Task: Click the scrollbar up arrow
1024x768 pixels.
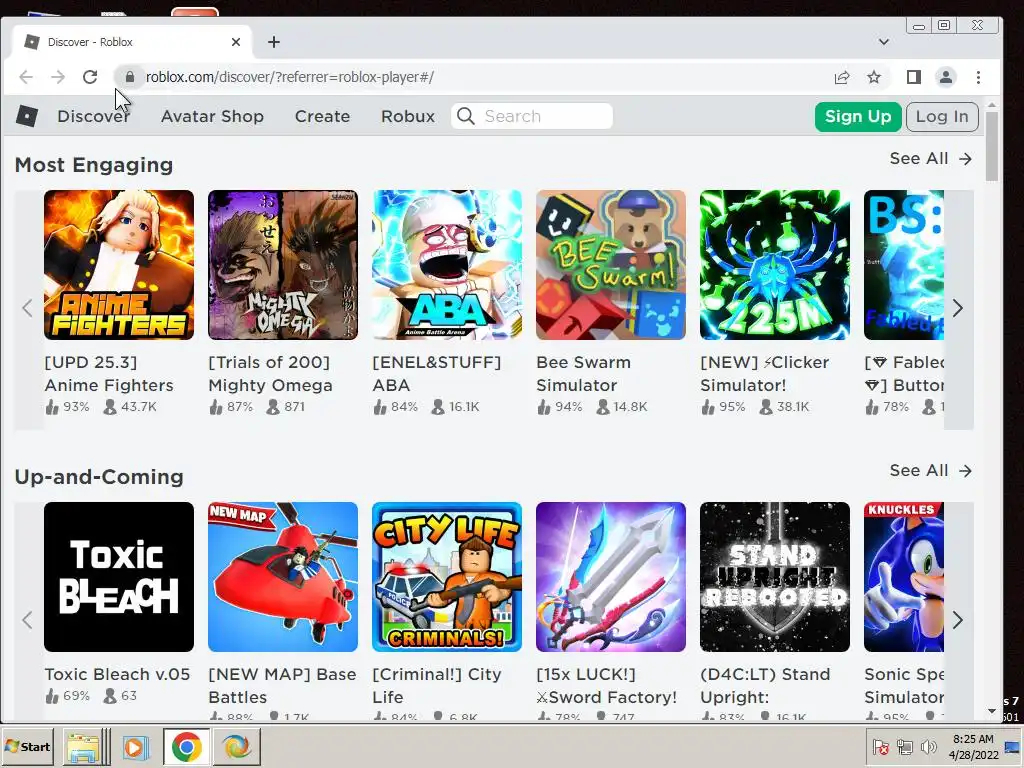Action: point(991,104)
